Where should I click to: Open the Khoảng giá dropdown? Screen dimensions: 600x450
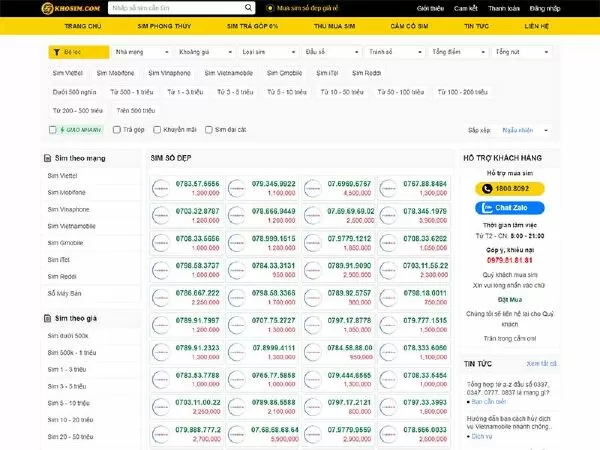point(205,52)
